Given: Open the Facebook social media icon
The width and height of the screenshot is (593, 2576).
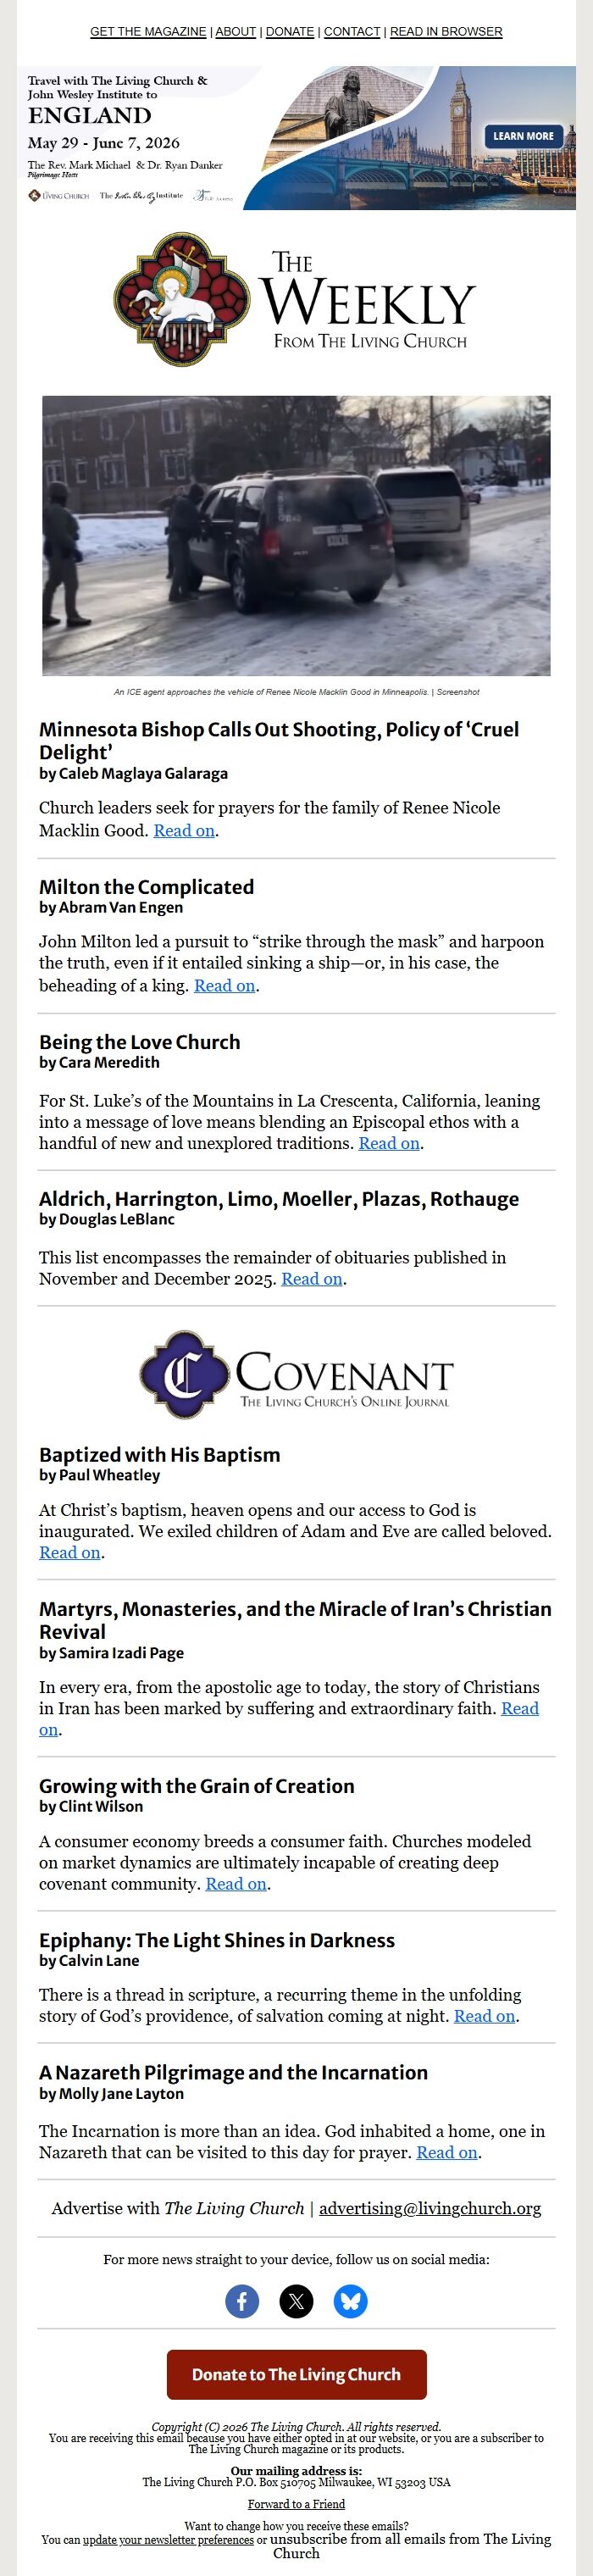Looking at the screenshot, I should [242, 2301].
